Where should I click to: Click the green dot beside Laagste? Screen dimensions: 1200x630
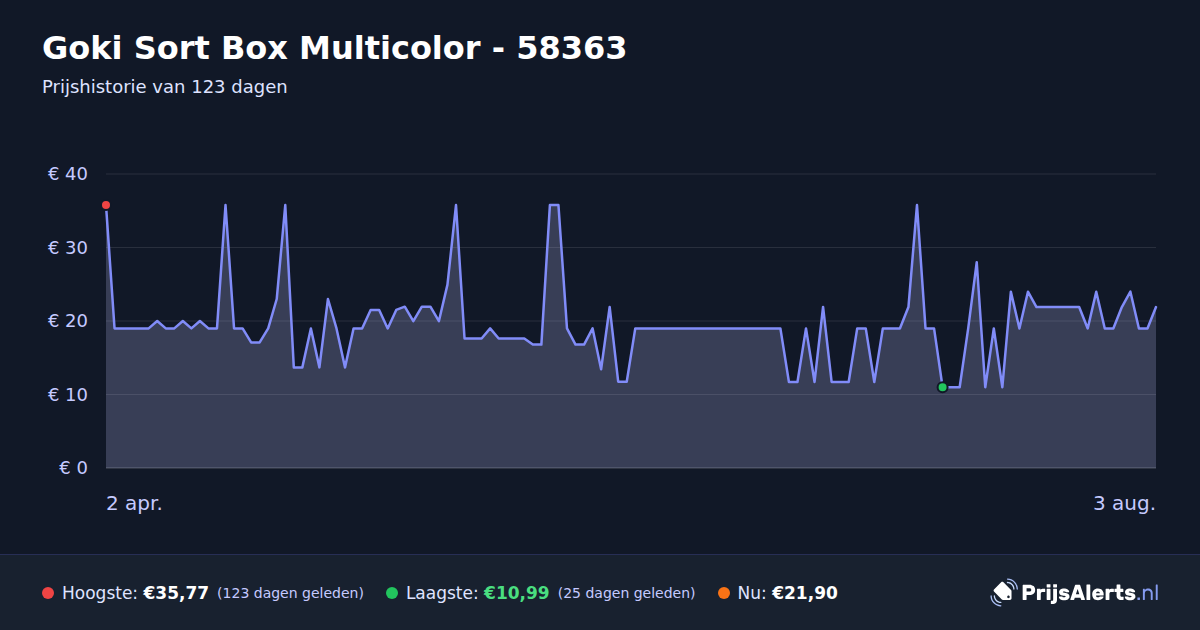[x=392, y=593]
